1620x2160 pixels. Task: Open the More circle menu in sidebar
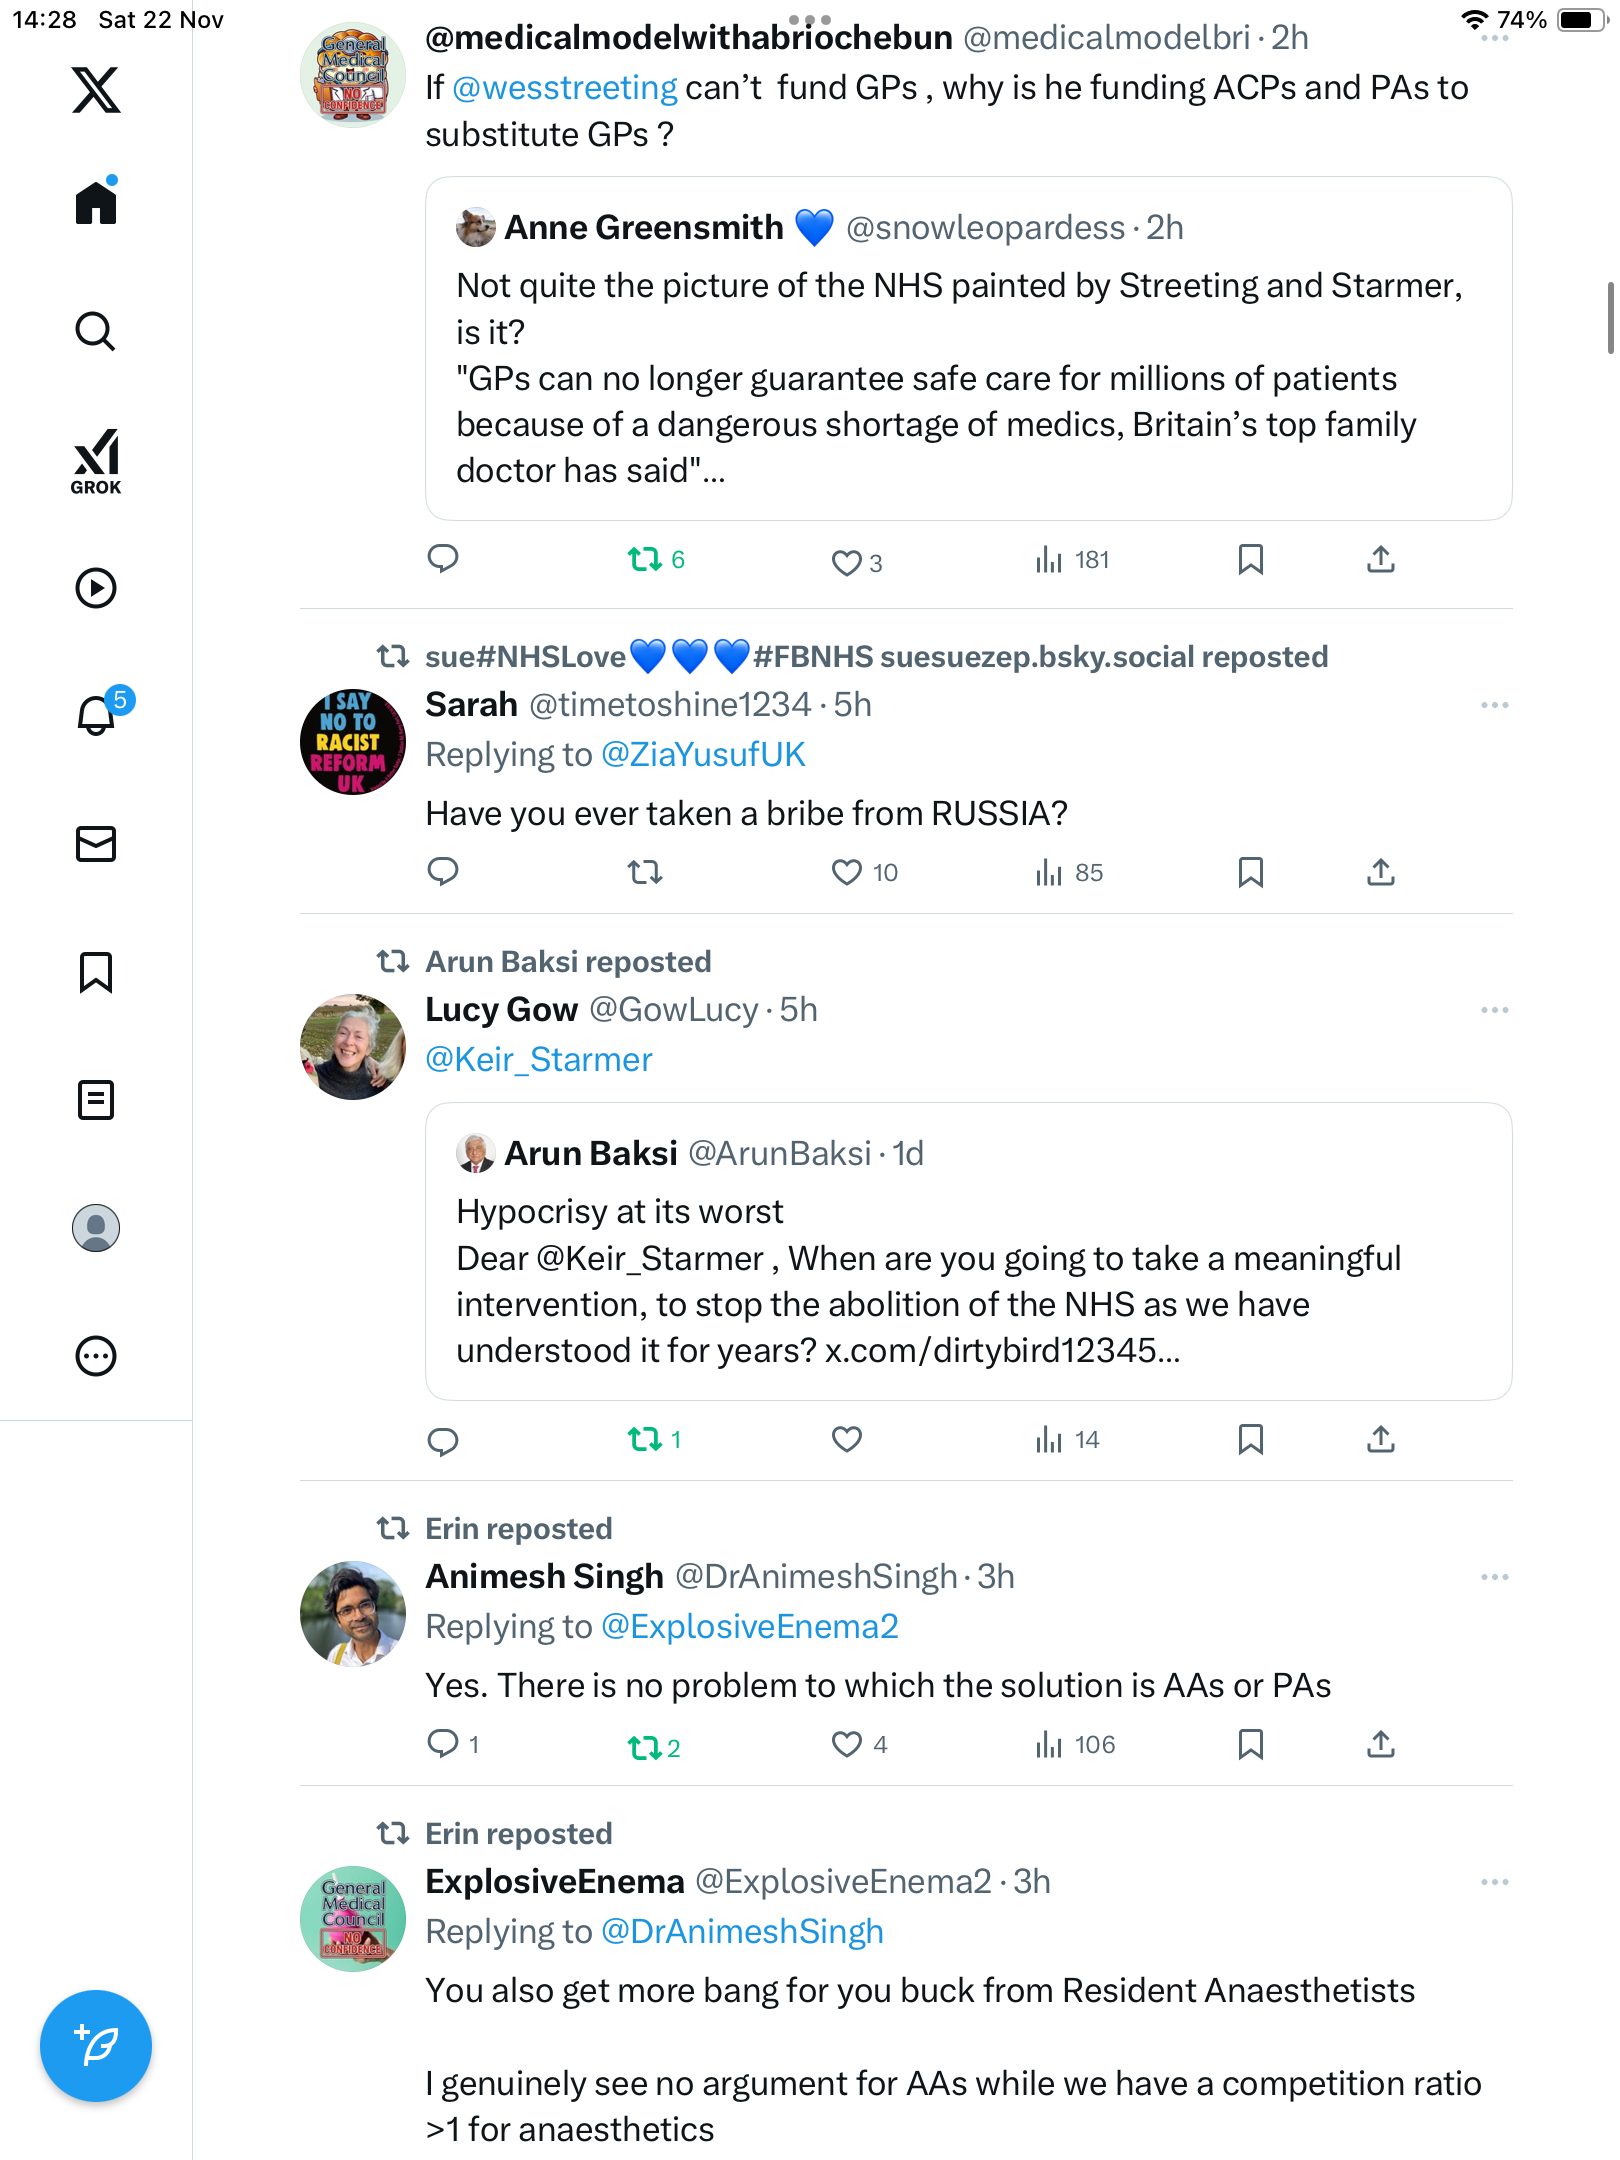click(96, 1356)
